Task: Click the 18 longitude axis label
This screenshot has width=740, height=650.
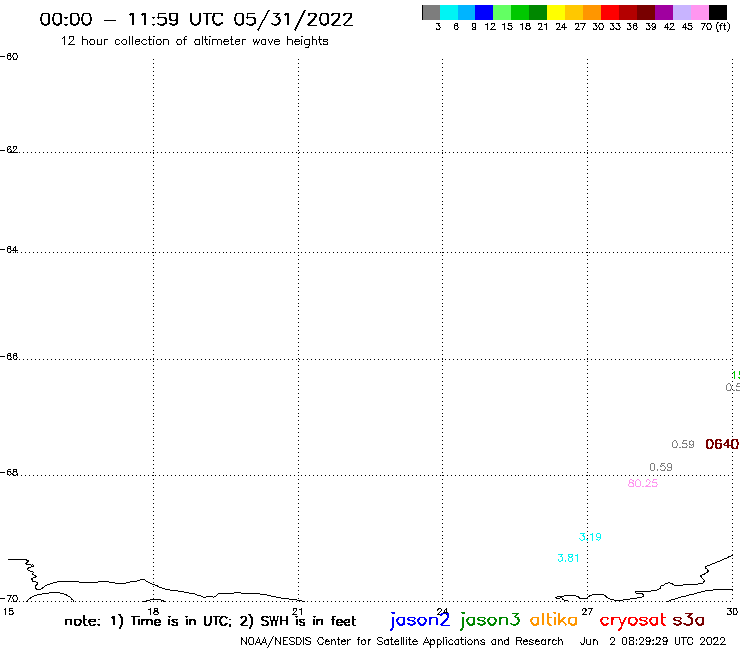Action: click(x=153, y=612)
